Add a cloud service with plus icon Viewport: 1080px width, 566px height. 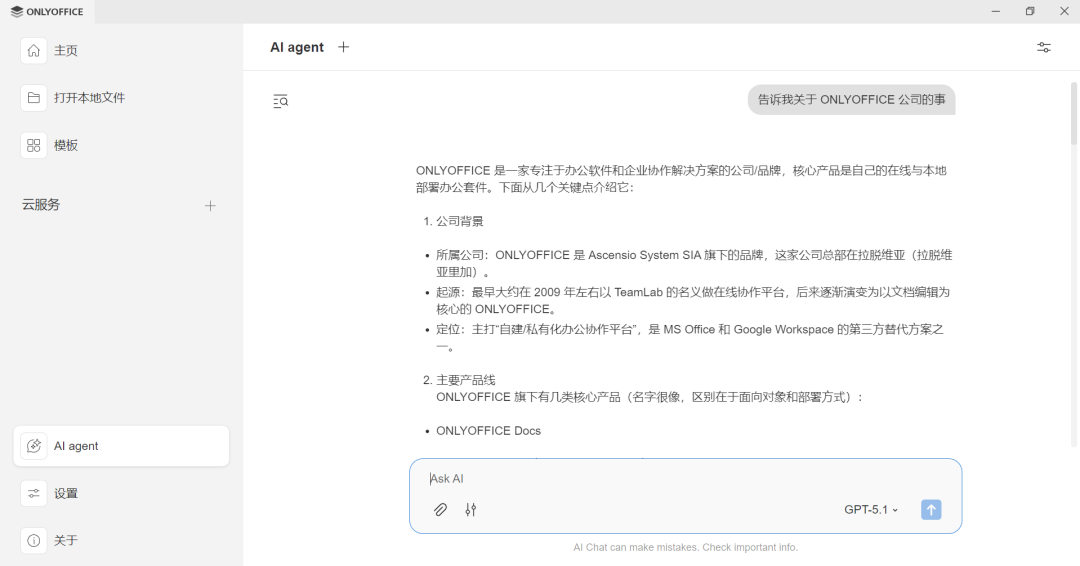[x=210, y=205]
